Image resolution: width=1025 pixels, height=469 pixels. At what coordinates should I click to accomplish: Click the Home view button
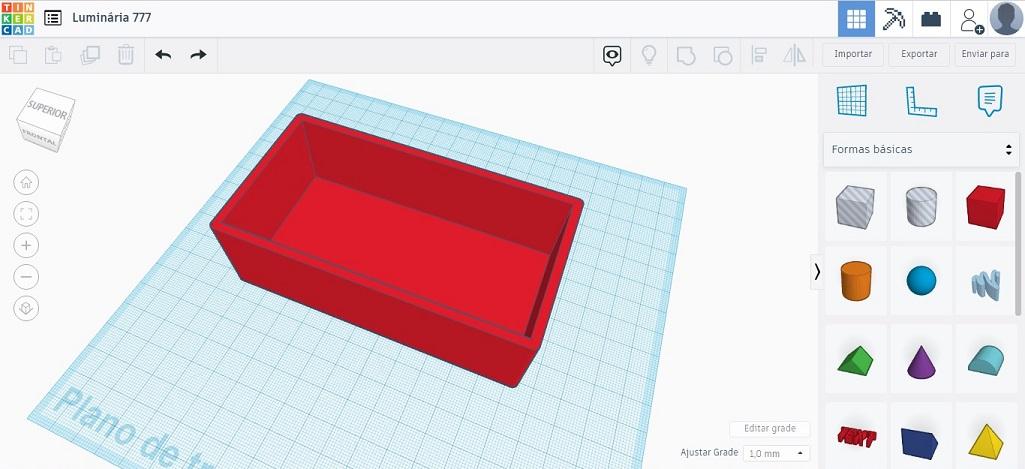pyautogui.click(x=26, y=182)
